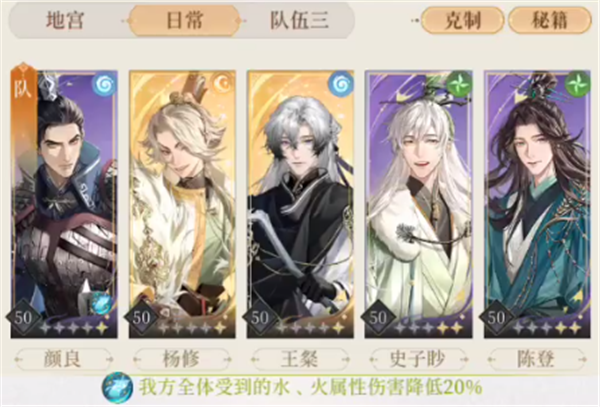Screen dimensions: 600x407
Task: Open the 克制 button
Action: (x=463, y=21)
